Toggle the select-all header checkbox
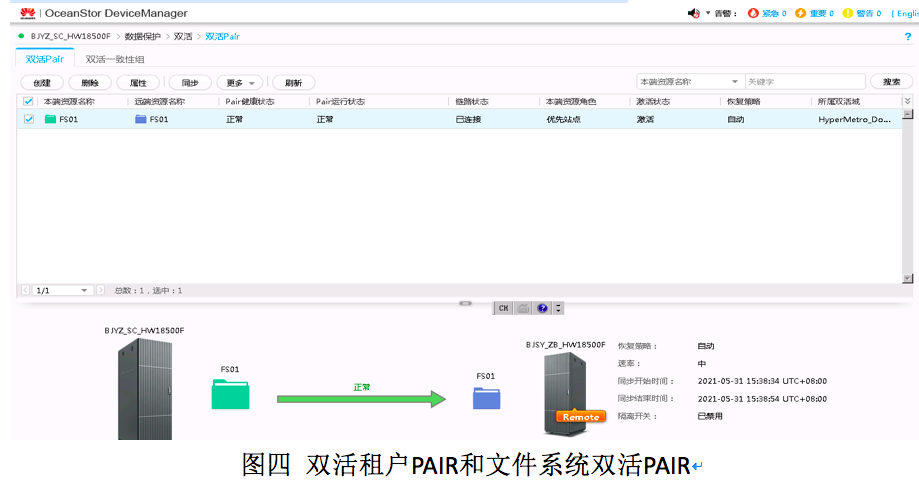Image resolution: width=919 pixels, height=481 pixels. (28, 101)
